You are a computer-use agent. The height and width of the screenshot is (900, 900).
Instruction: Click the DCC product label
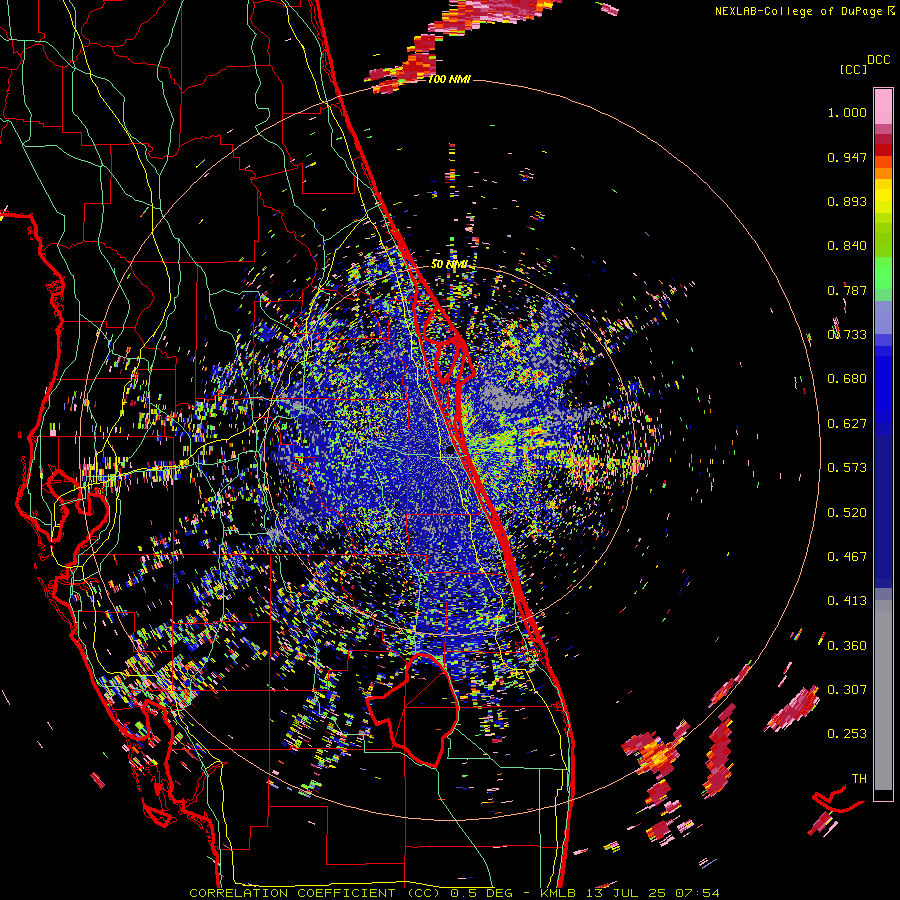coord(878,60)
